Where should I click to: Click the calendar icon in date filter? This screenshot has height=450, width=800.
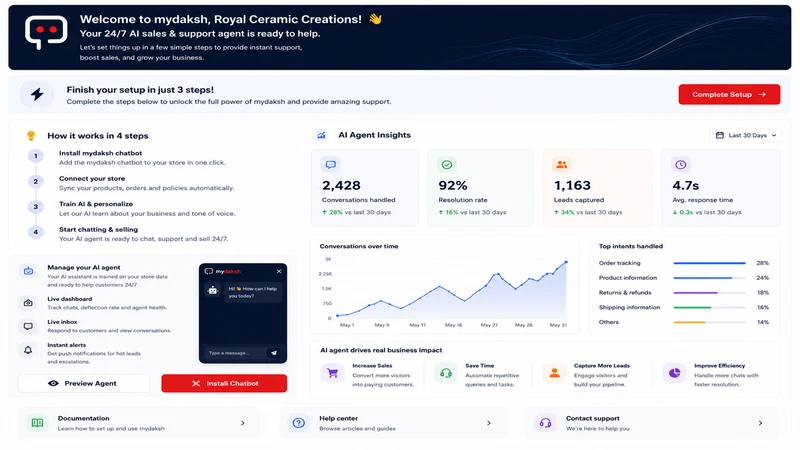point(719,135)
